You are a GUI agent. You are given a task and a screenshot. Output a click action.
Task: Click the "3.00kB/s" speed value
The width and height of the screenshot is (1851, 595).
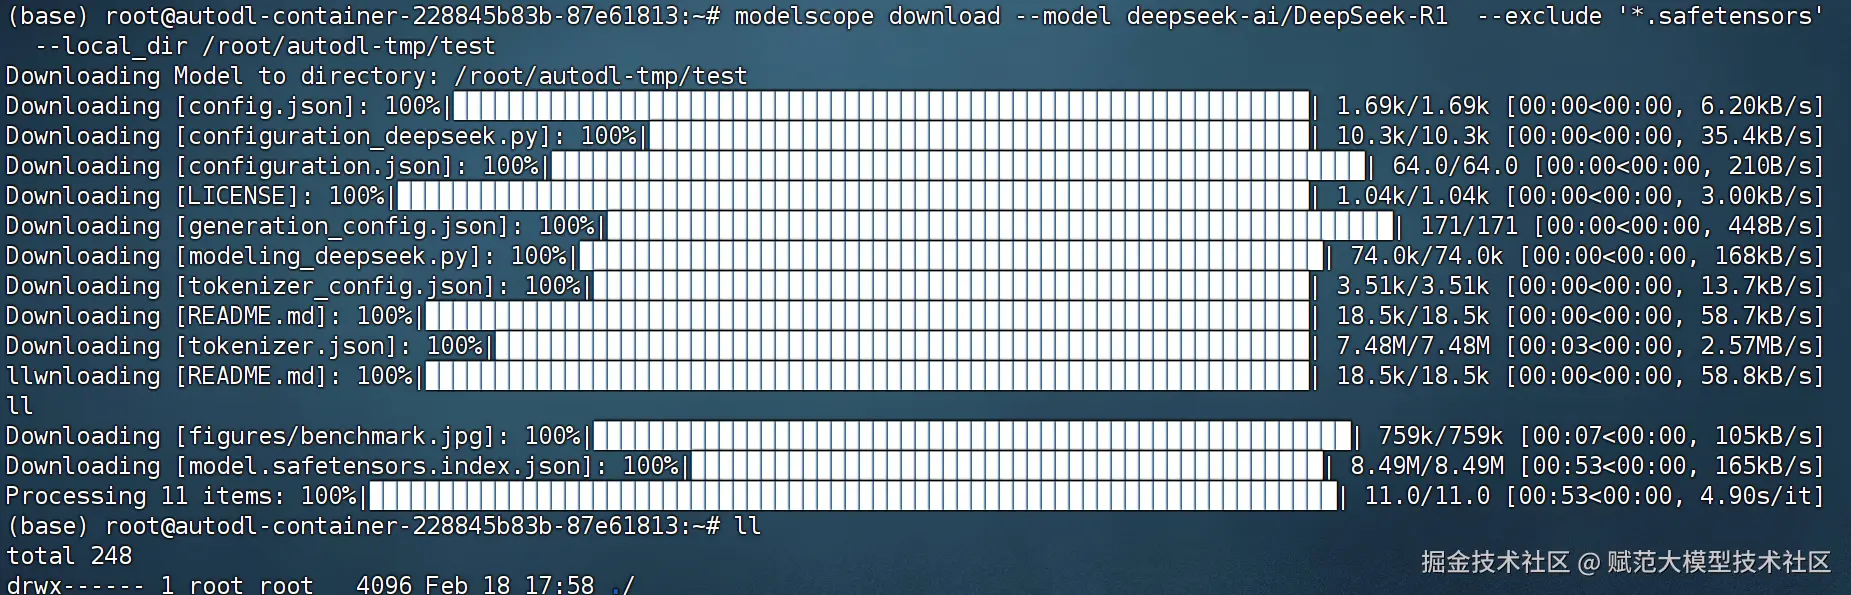pyautogui.click(x=1756, y=196)
